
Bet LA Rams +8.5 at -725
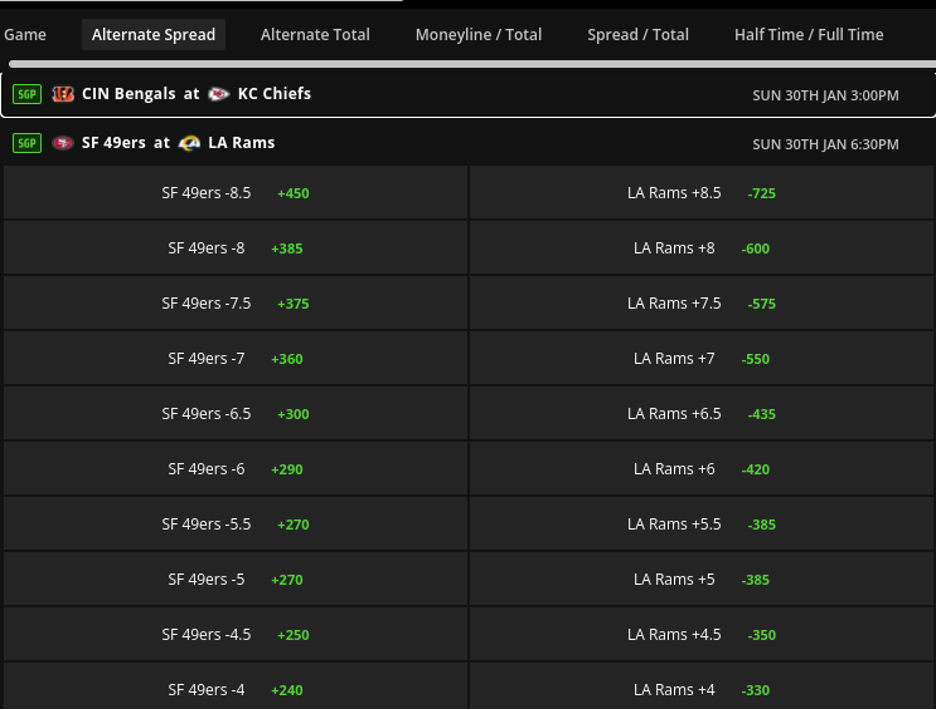tap(702, 193)
